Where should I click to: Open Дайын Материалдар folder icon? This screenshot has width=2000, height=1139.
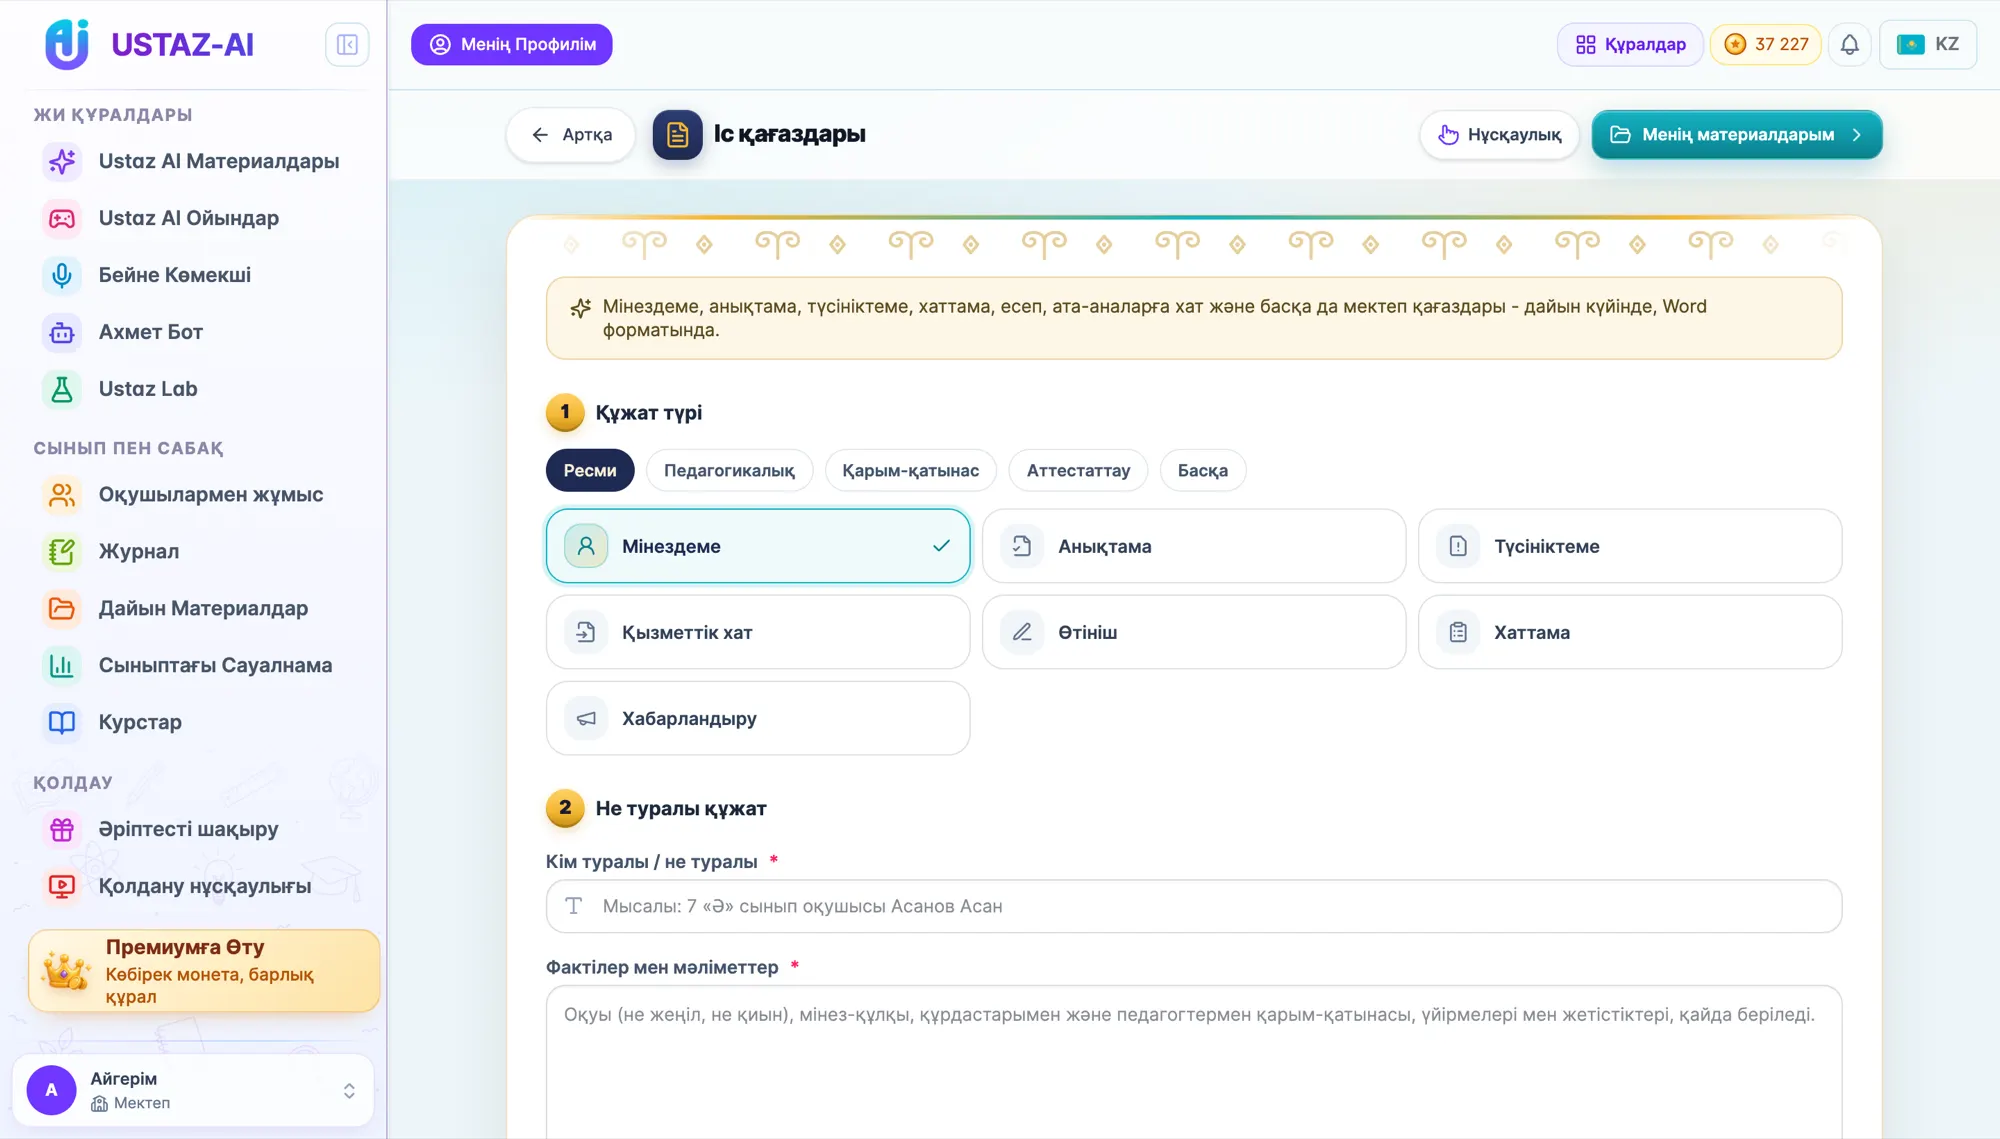click(62, 609)
